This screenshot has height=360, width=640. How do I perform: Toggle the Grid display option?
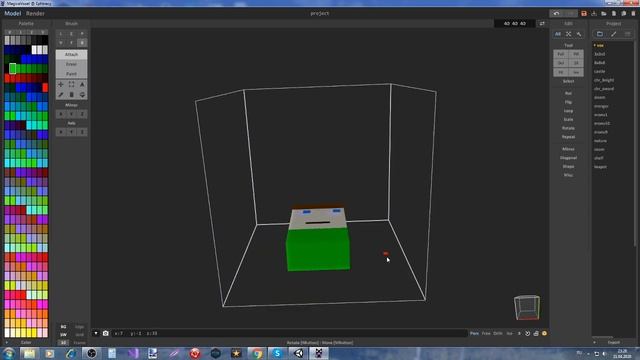(80, 335)
